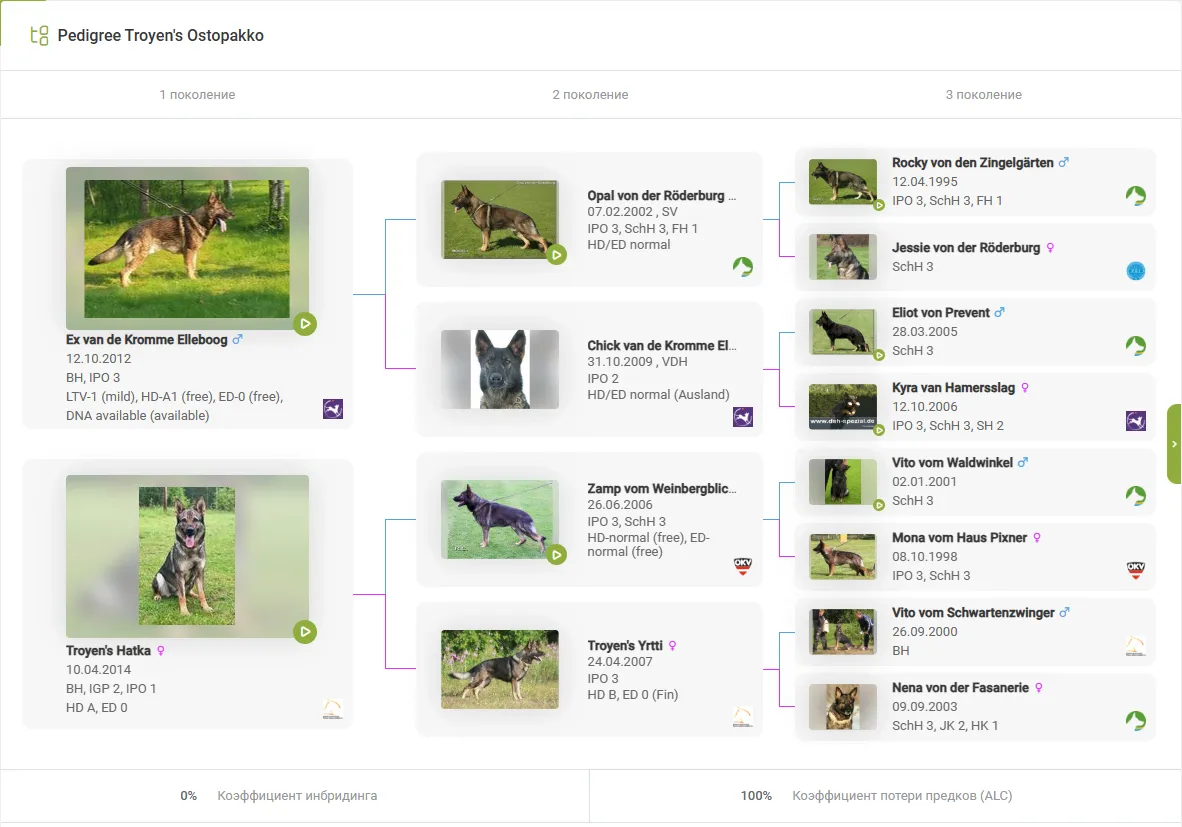Click blue round logo on Jessie von der Röderburg

(x=1135, y=271)
